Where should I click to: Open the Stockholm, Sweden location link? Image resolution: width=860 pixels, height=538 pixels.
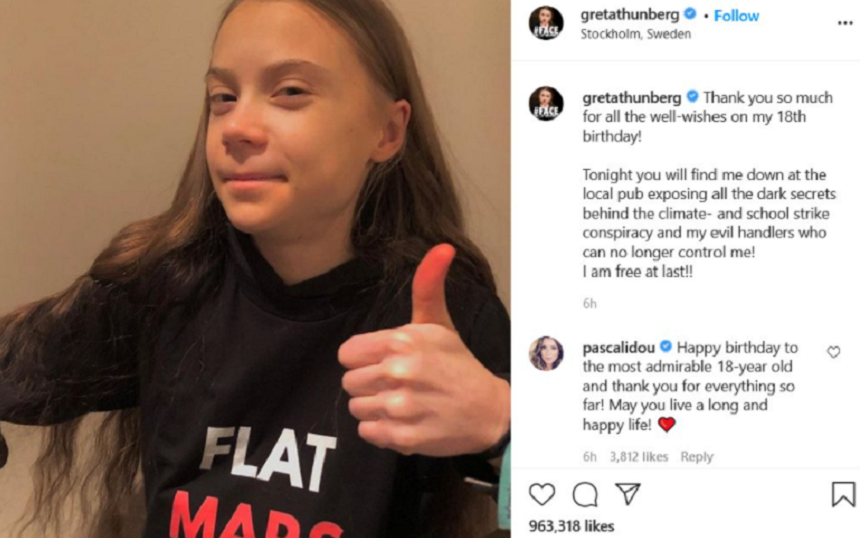click(x=636, y=34)
